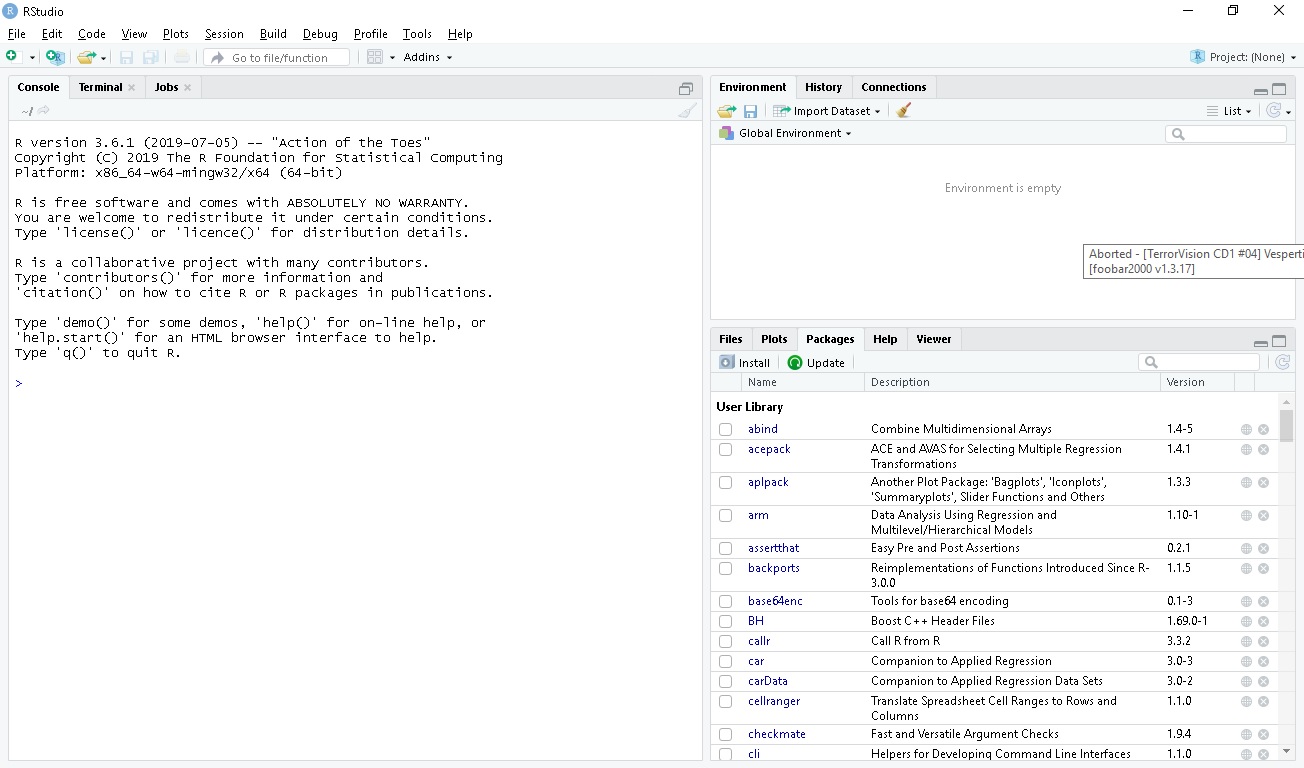Image resolution: width=1304 pixels, height=768 pixels.
Task: Check the BH package checkbox
Action: [724, 621]
